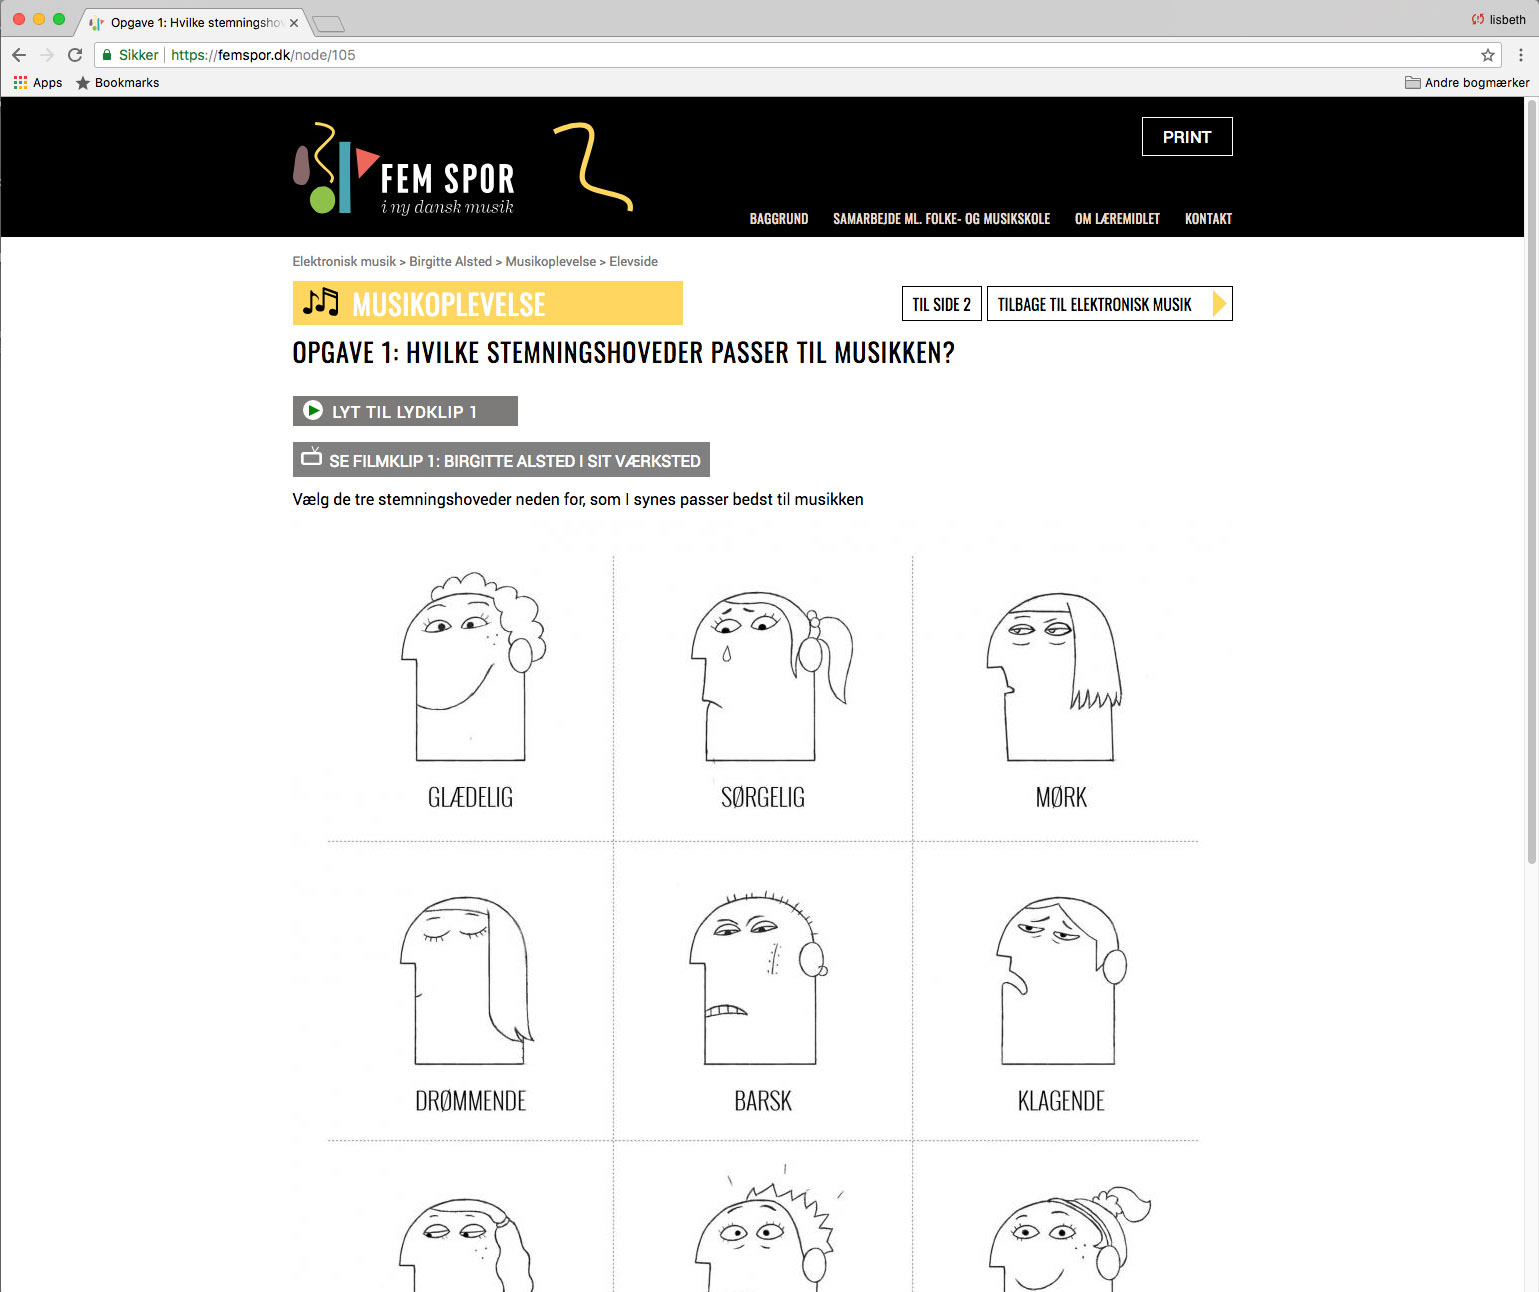The width and height of the screenshot is (1539, 1292).
Task: Open the Kontakt menu item
Action: pos(1208,218)
